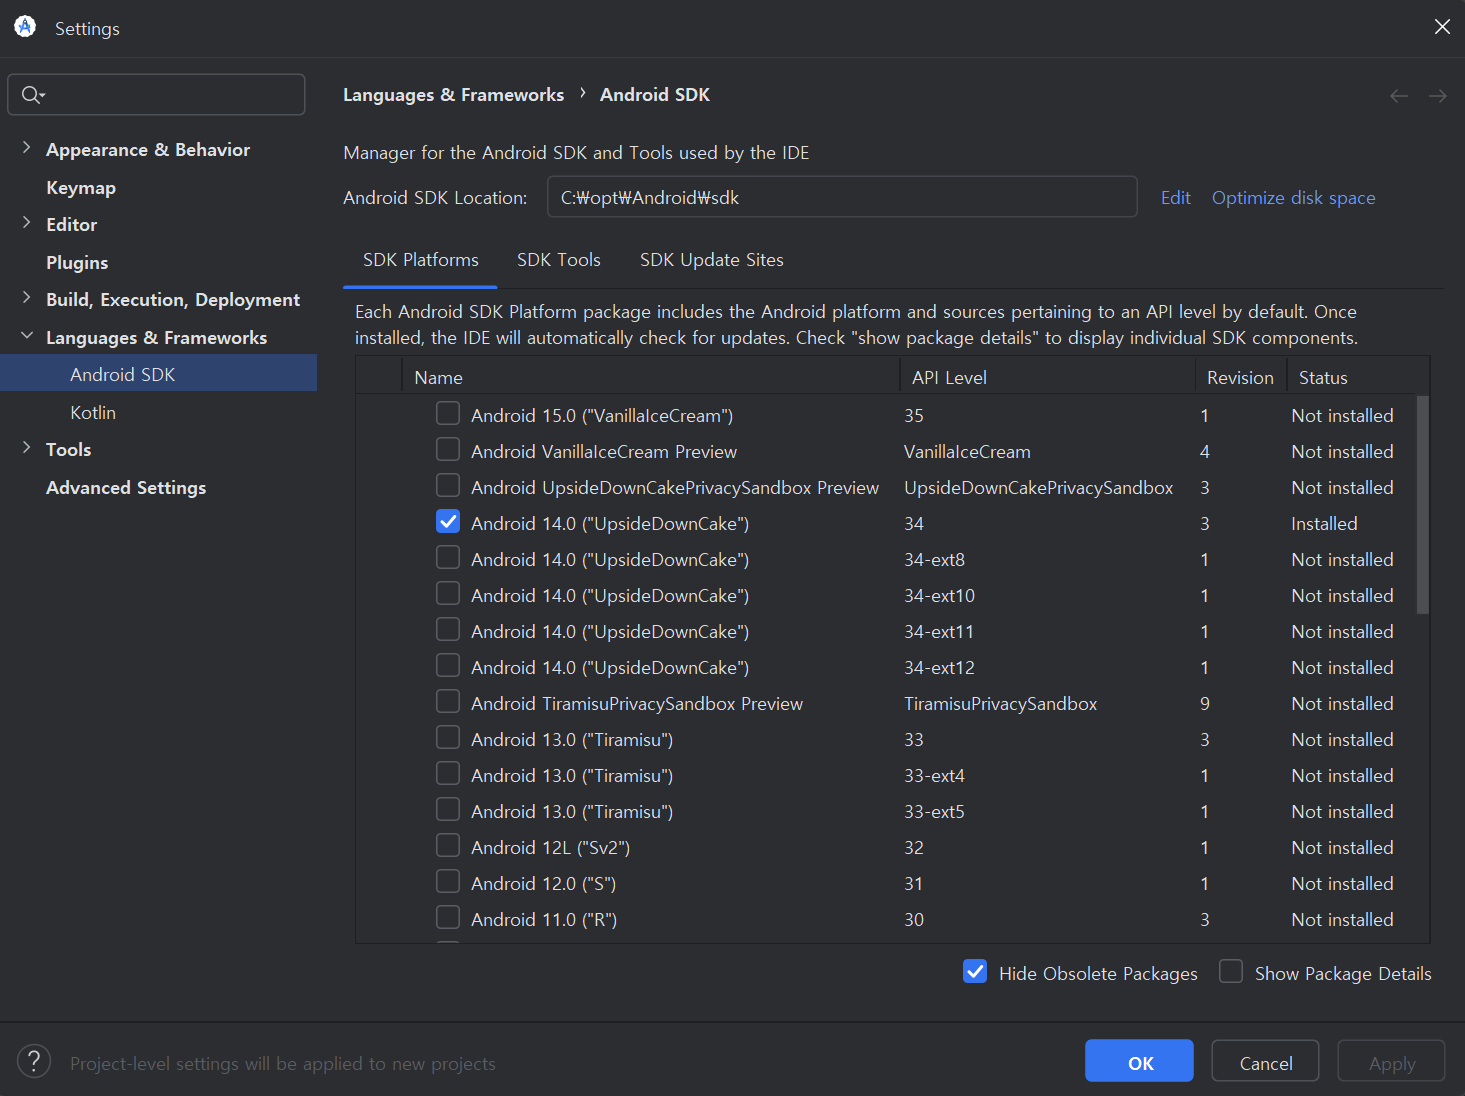The image size is (1465, 1096).
Task: Click Android SDK Location path field
Action: click(x=842, y=197)
